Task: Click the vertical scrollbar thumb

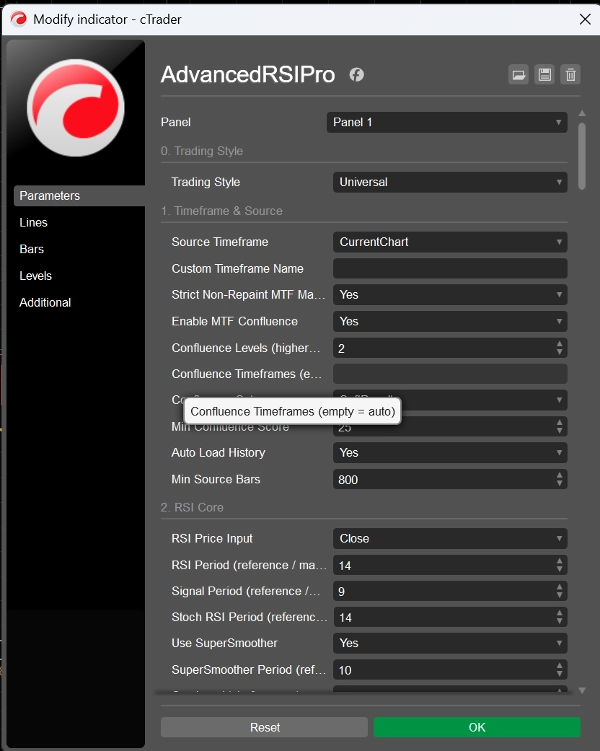Action: pos(582,157)
